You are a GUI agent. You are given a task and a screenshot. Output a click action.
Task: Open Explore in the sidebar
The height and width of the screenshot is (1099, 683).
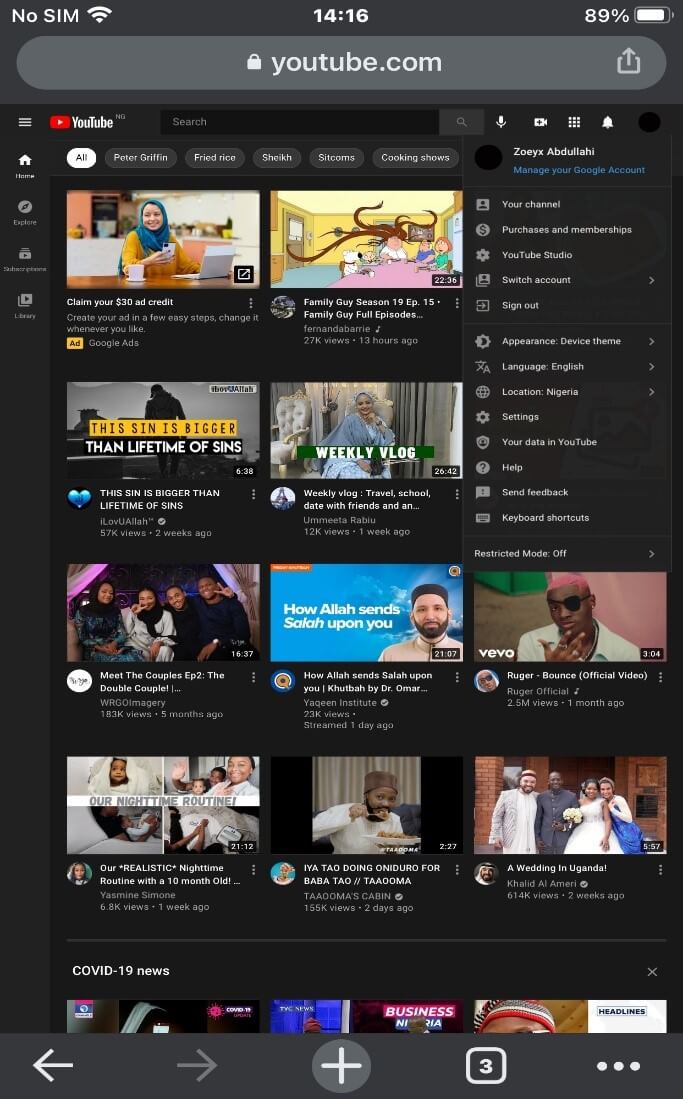click(x=25, y=212)
